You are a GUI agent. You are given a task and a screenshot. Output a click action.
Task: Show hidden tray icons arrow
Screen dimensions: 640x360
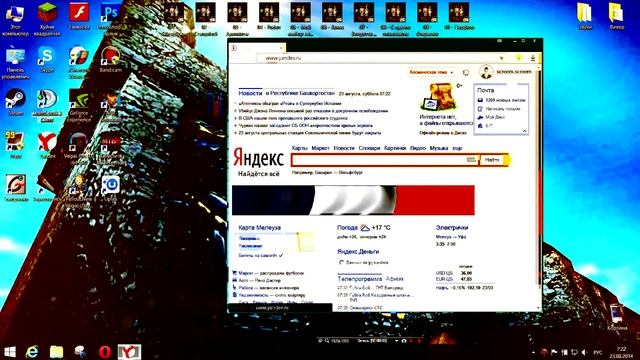pyautogui.click(x=534, y=352)
